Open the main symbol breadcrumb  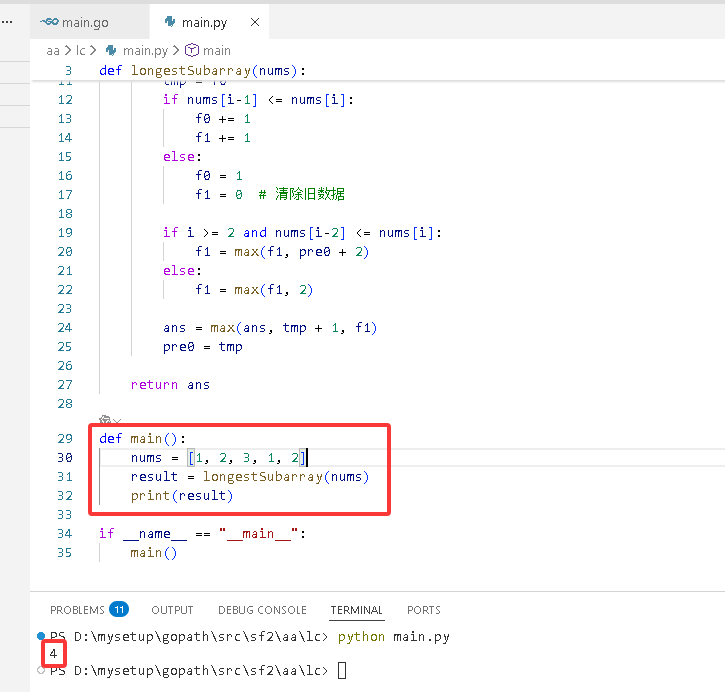click(x=216, y=50)
